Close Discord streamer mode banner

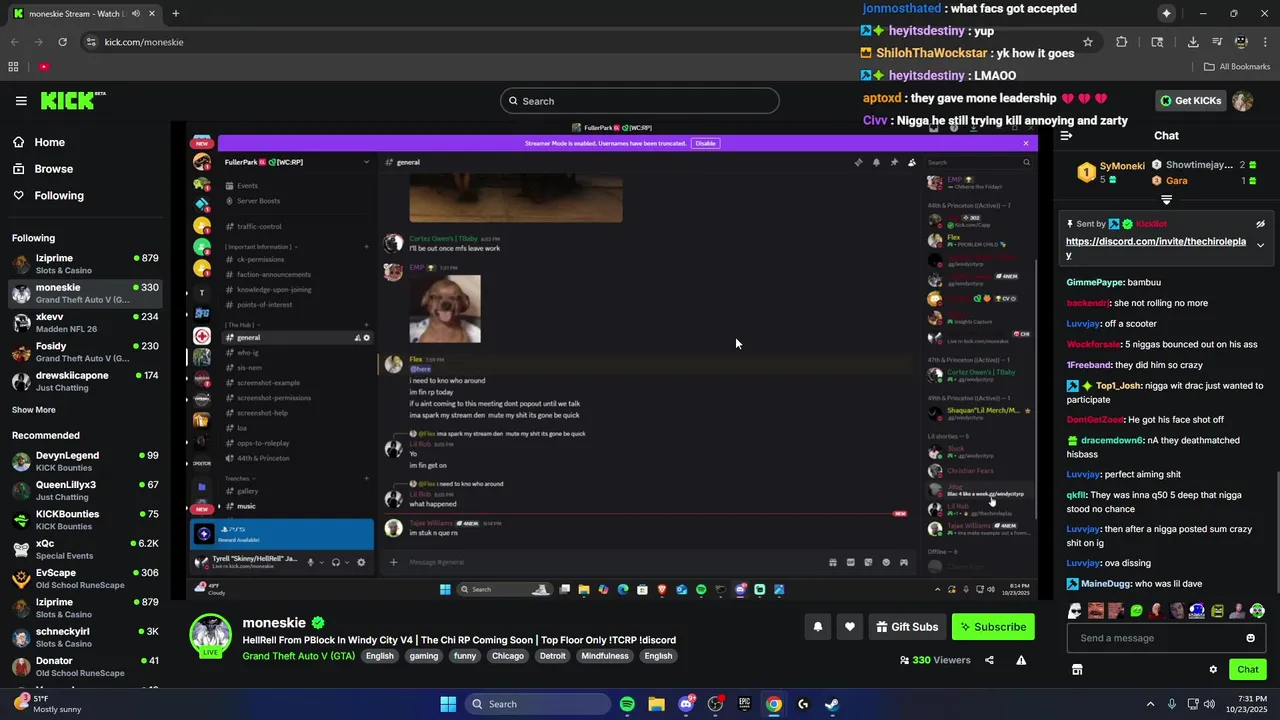coord(1025,143)
